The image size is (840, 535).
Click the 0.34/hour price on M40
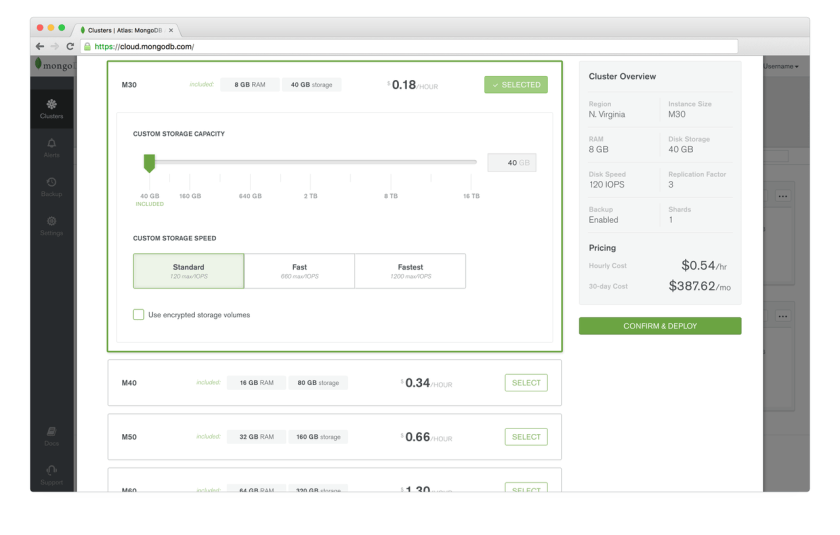[x=426, y=383]
